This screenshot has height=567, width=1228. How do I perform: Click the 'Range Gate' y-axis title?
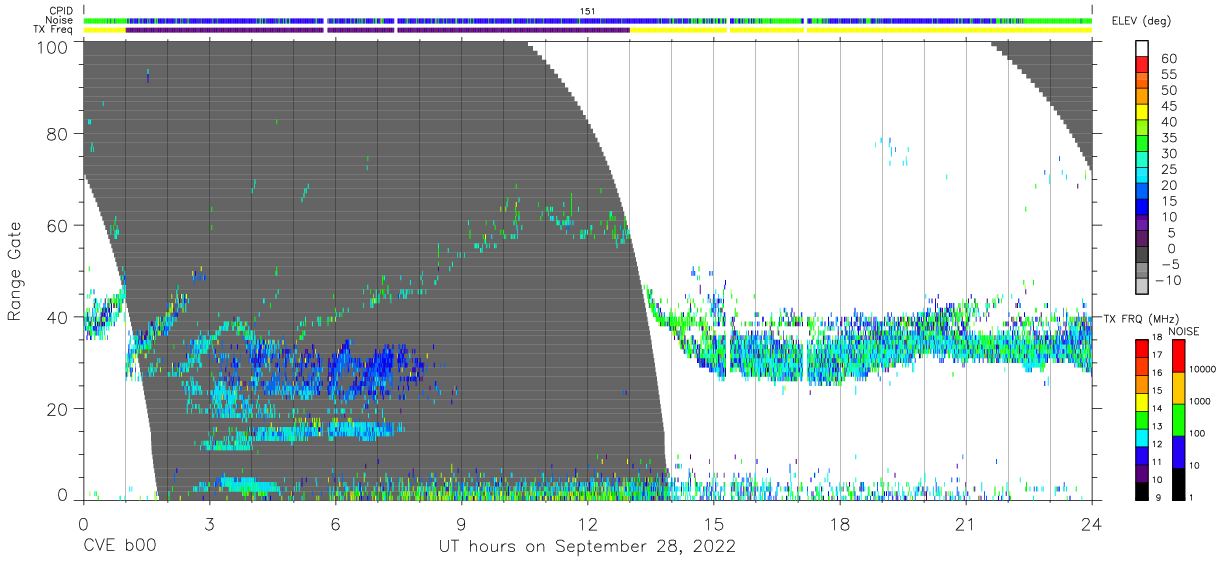point(15,270)
